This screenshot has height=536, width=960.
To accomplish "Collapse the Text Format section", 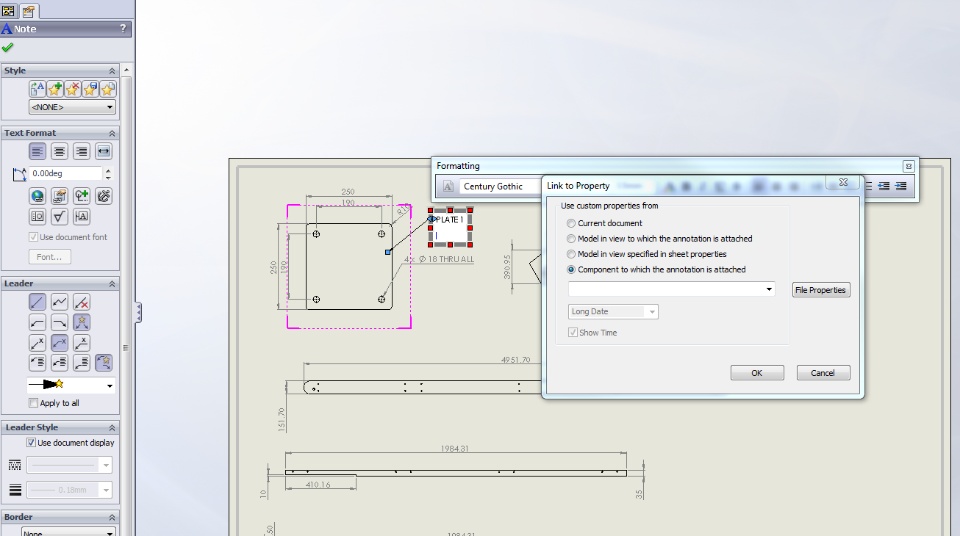I will (x=112, y=133).
